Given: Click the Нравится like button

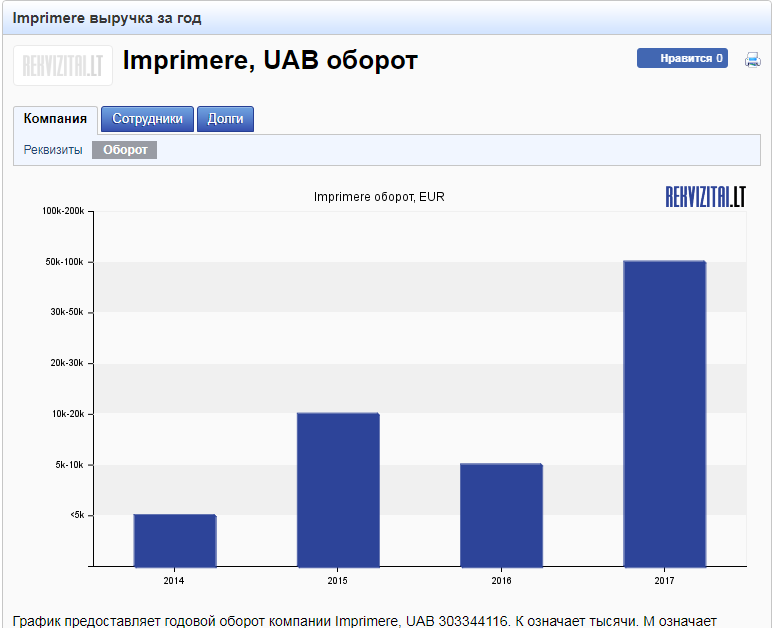Looking at the screenshot, I should (682, 58).
